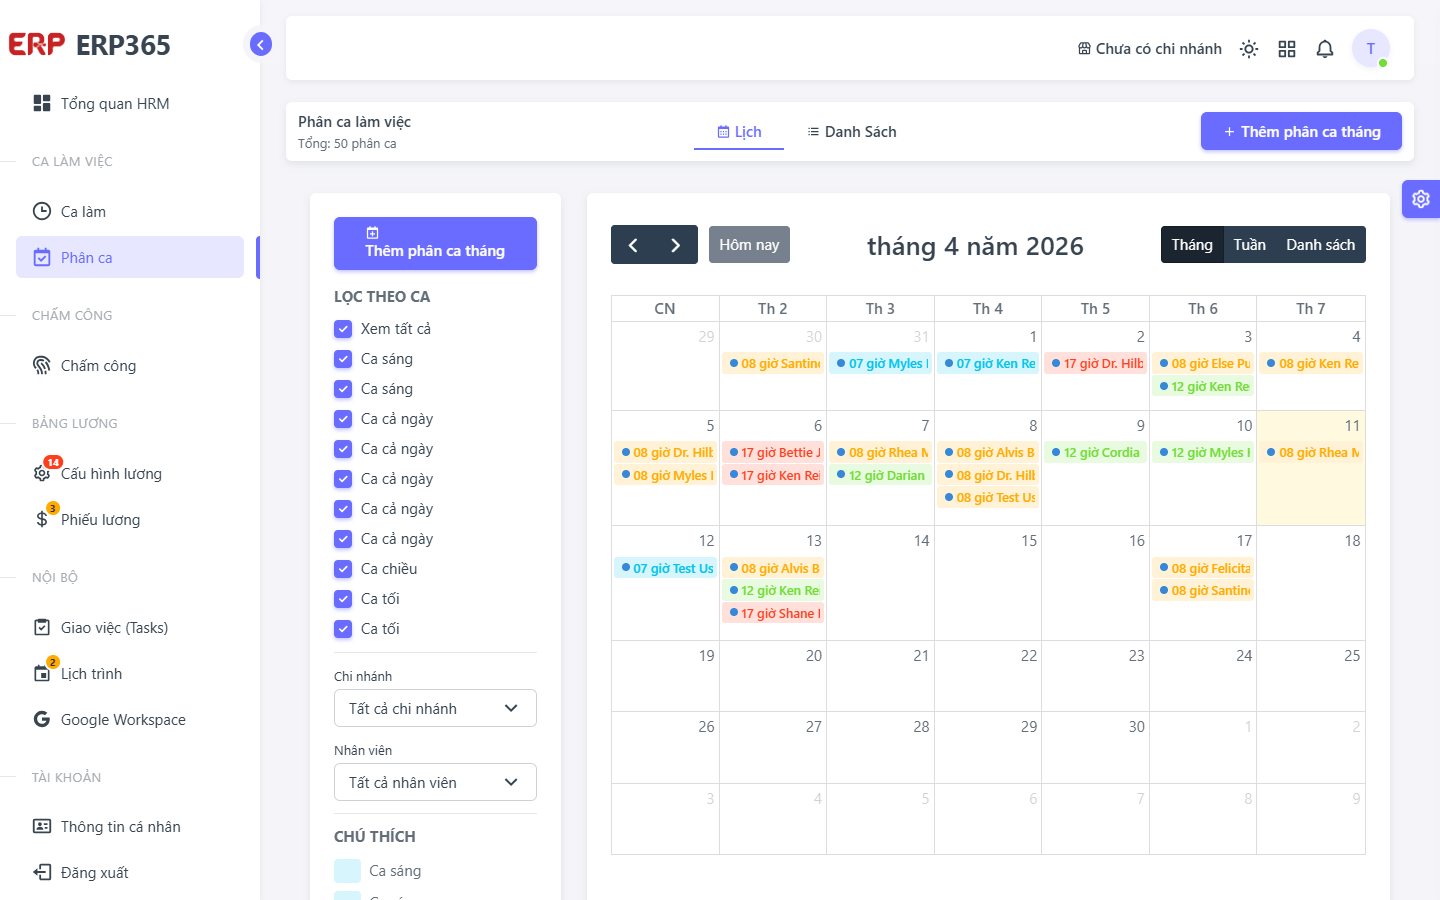This screenshot has width=1440, height=900.
Task: Switch calendar to Tuần view
Action: pos(1249,245)
